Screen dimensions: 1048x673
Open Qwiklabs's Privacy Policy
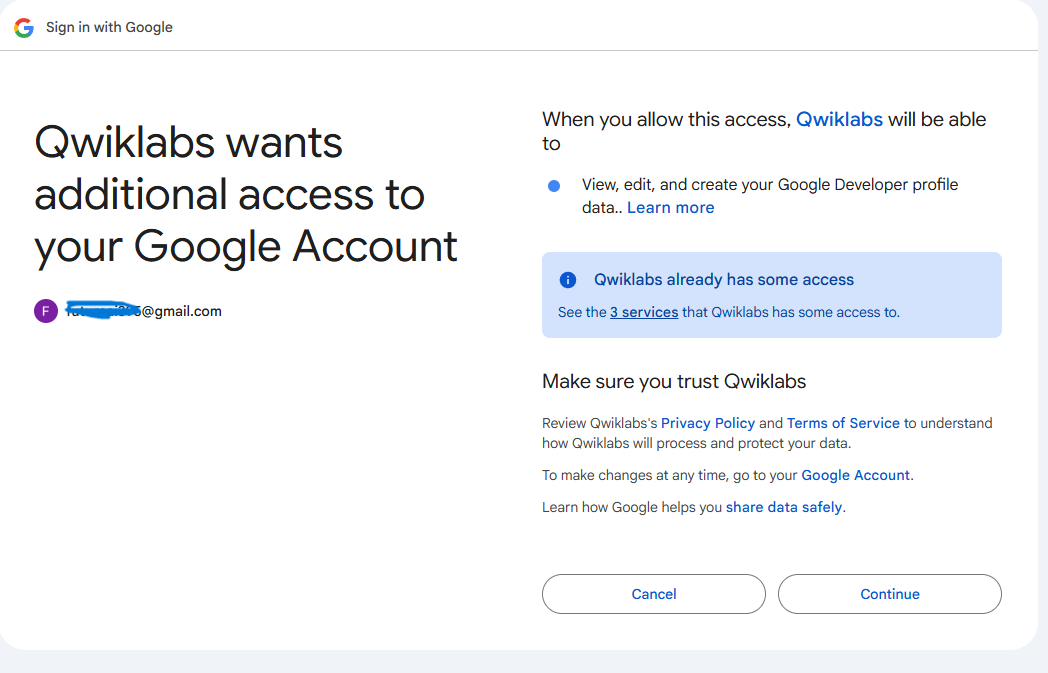coord(708,423)
